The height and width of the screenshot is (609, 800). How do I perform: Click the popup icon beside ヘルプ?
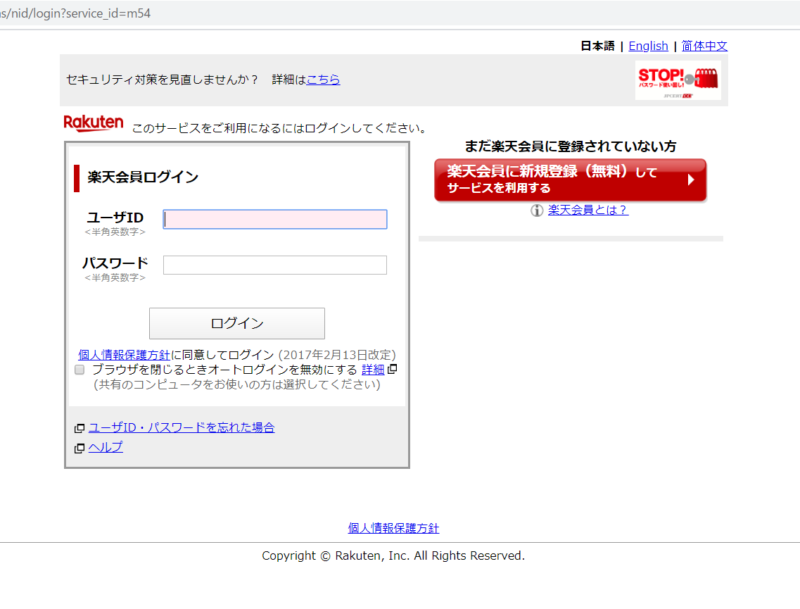(x=80, y=448)
